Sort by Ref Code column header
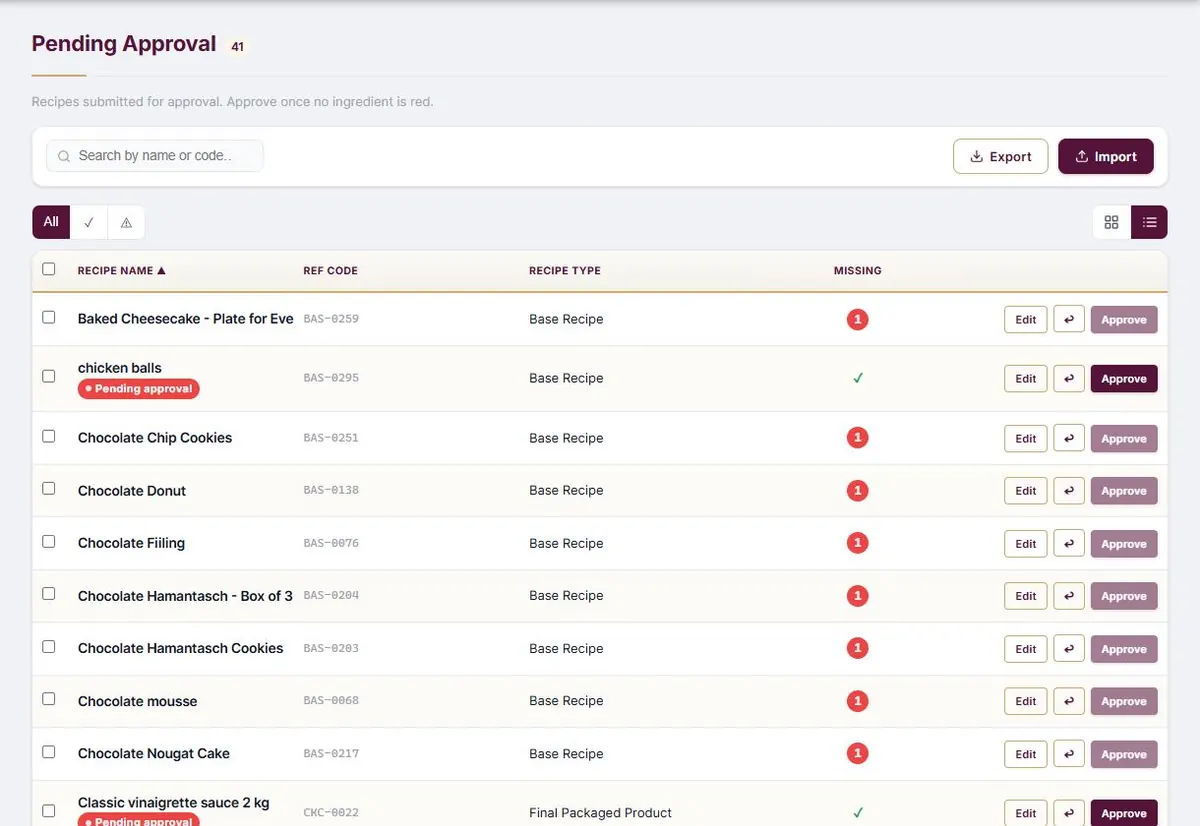The width and height of the screenshot is (1200, 826). (330, 270)
